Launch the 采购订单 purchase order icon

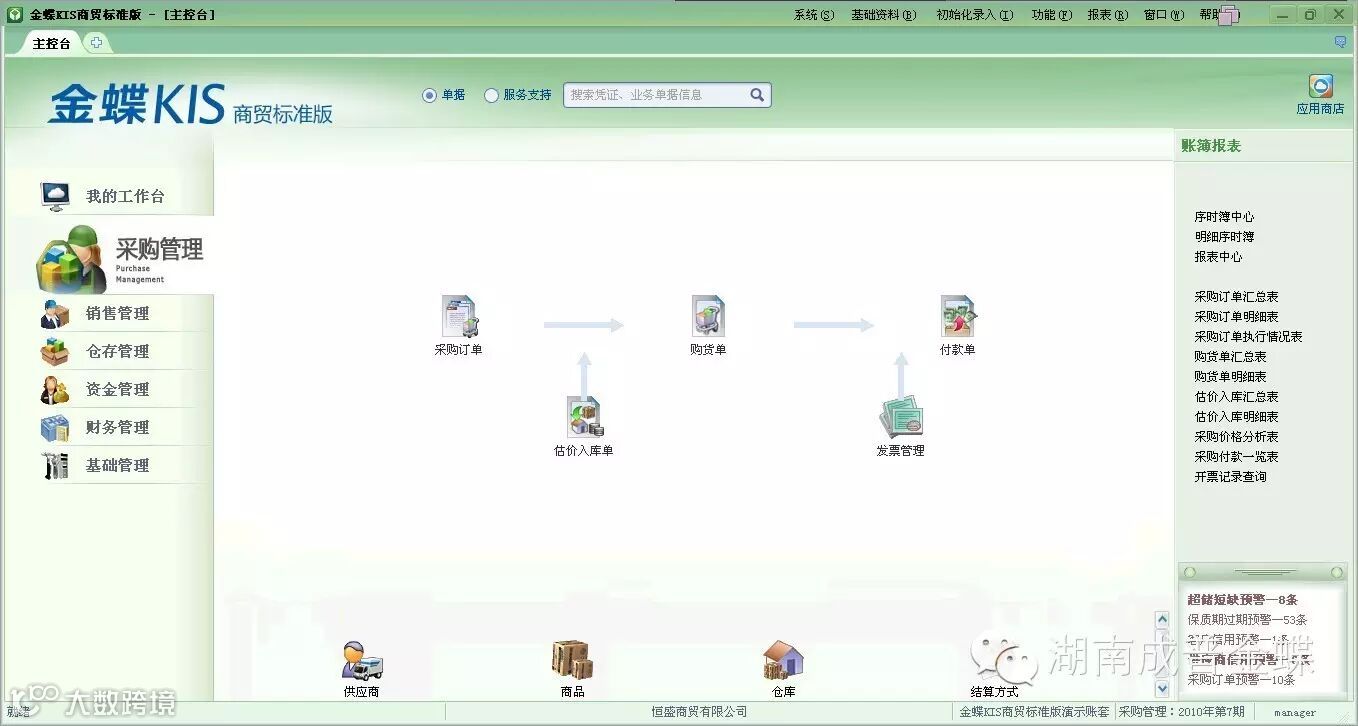click(459, 316)
